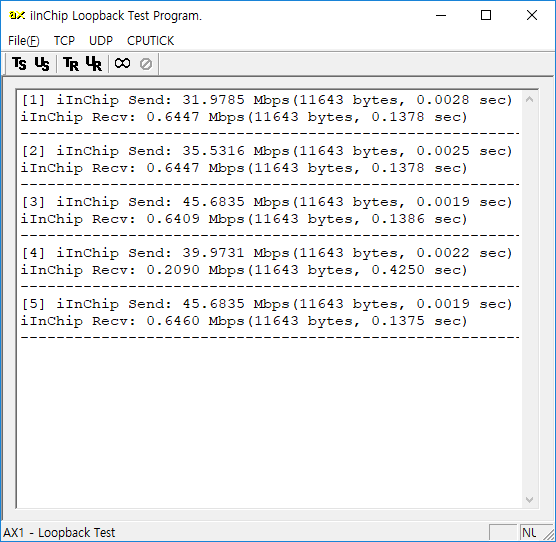The image size is (556, 542).
Task: Click the scrollbar down arrow in log
Action: 529,500
